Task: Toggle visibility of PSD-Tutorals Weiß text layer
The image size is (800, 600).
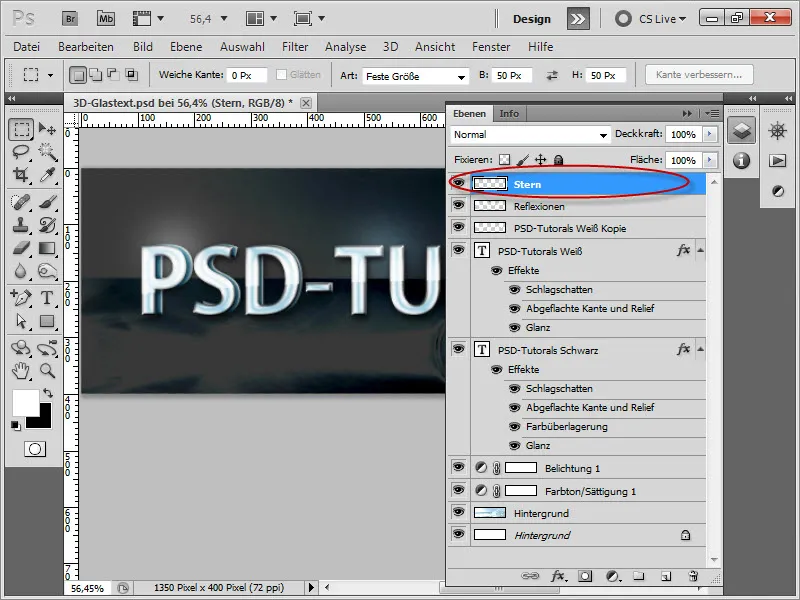Action: [x=458, y=249]
